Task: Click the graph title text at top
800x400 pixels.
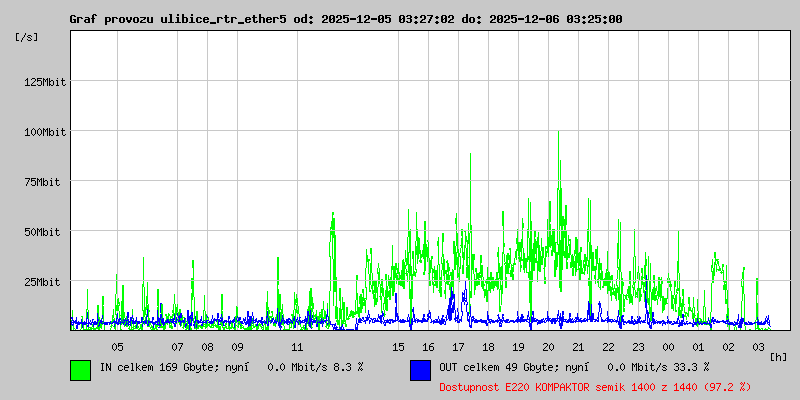Action: click(345, 19)
